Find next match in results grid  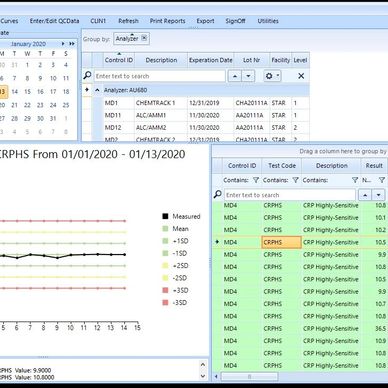click(379, 195)
